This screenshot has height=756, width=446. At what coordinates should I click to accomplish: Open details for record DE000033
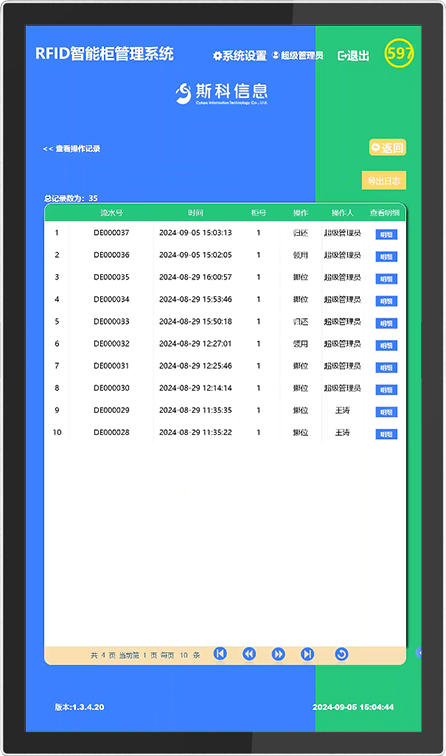coord(386,323)
